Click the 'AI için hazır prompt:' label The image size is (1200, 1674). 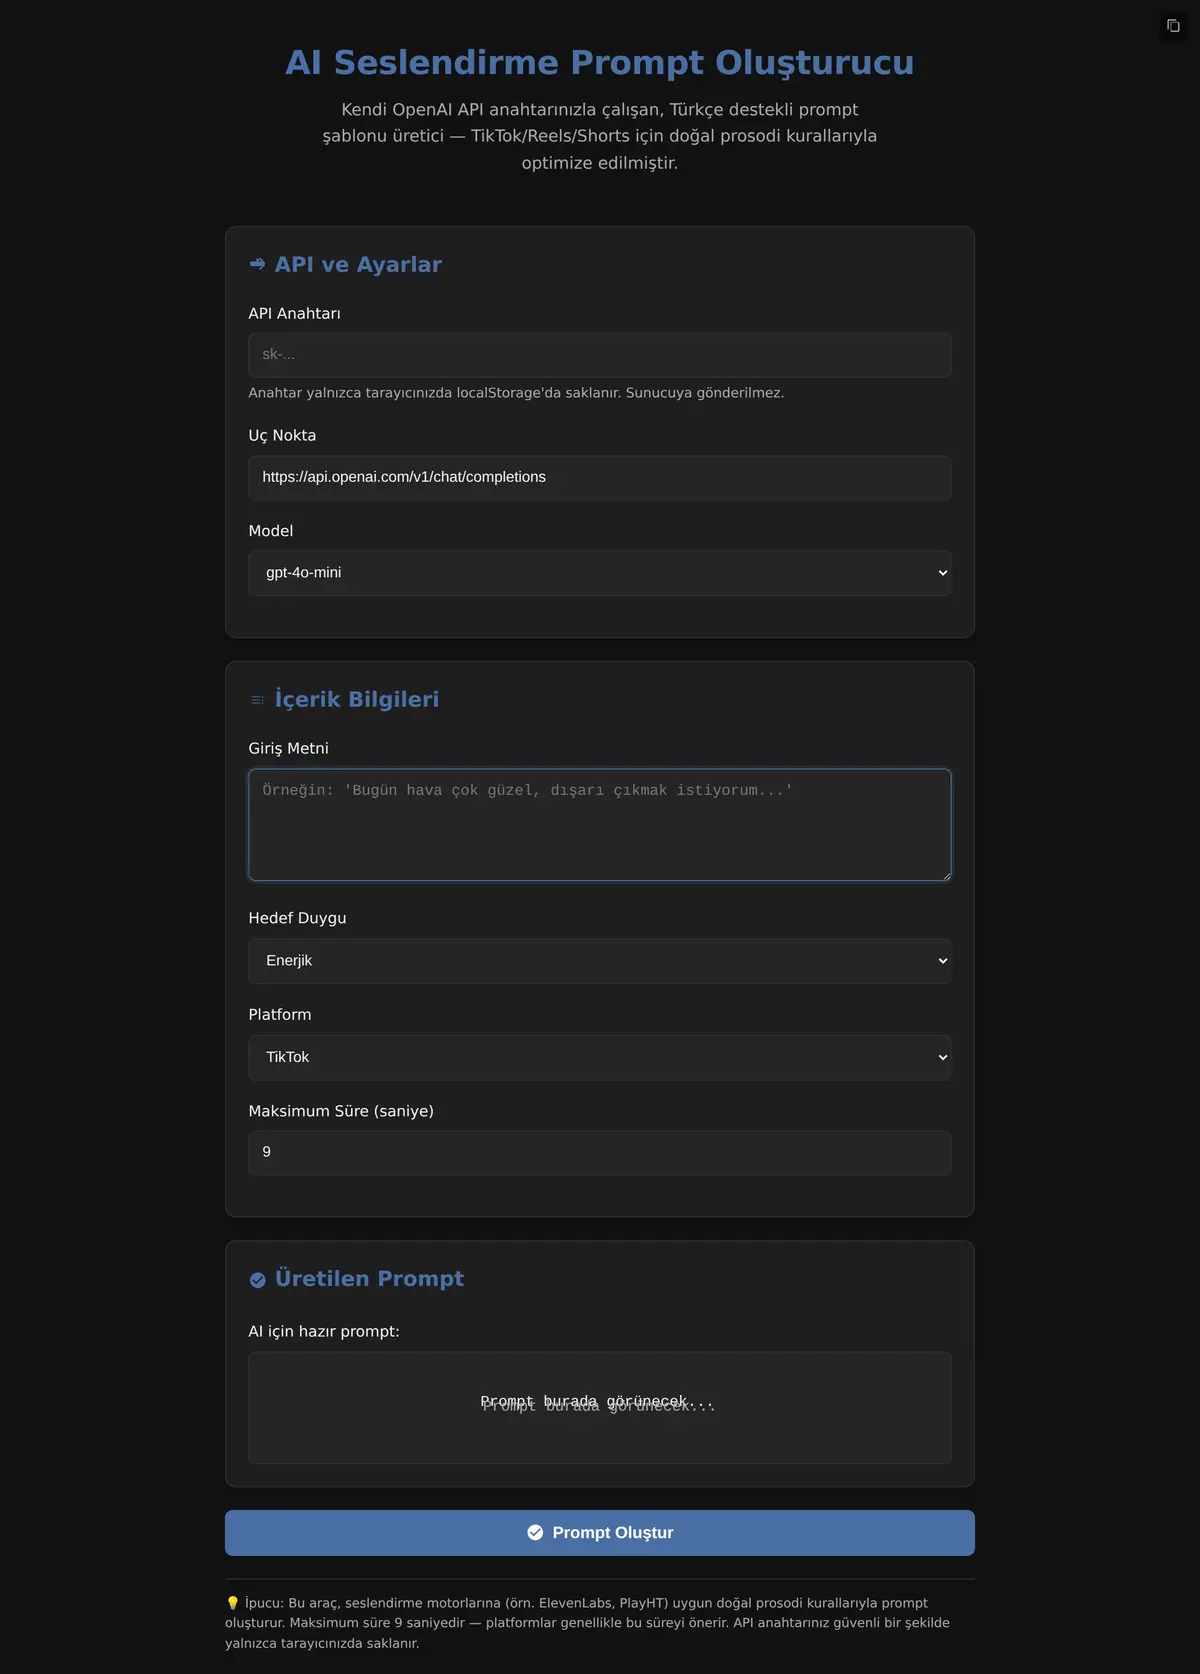click(324, 1331)
